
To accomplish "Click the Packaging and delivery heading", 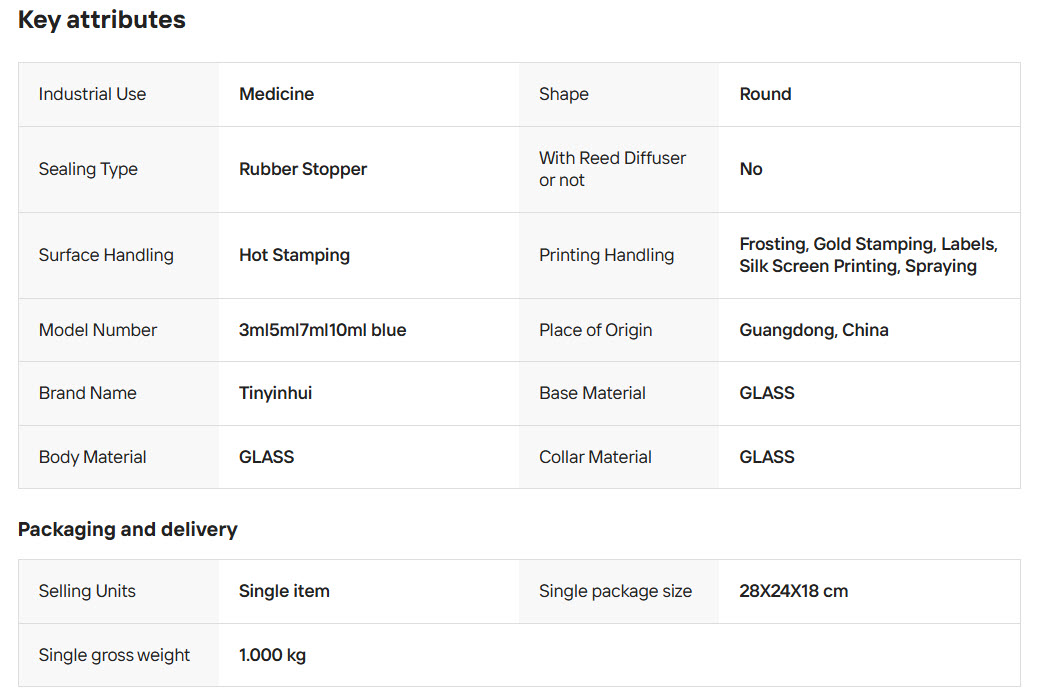I will tap(127, 529).
